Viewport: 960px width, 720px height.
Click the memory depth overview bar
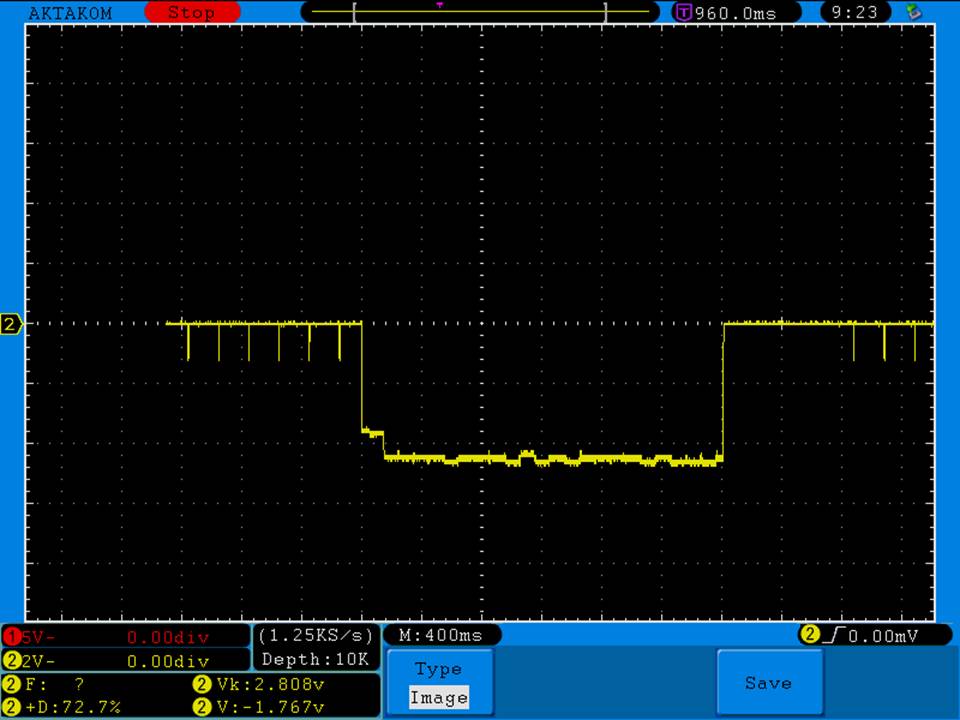(480, 12)
